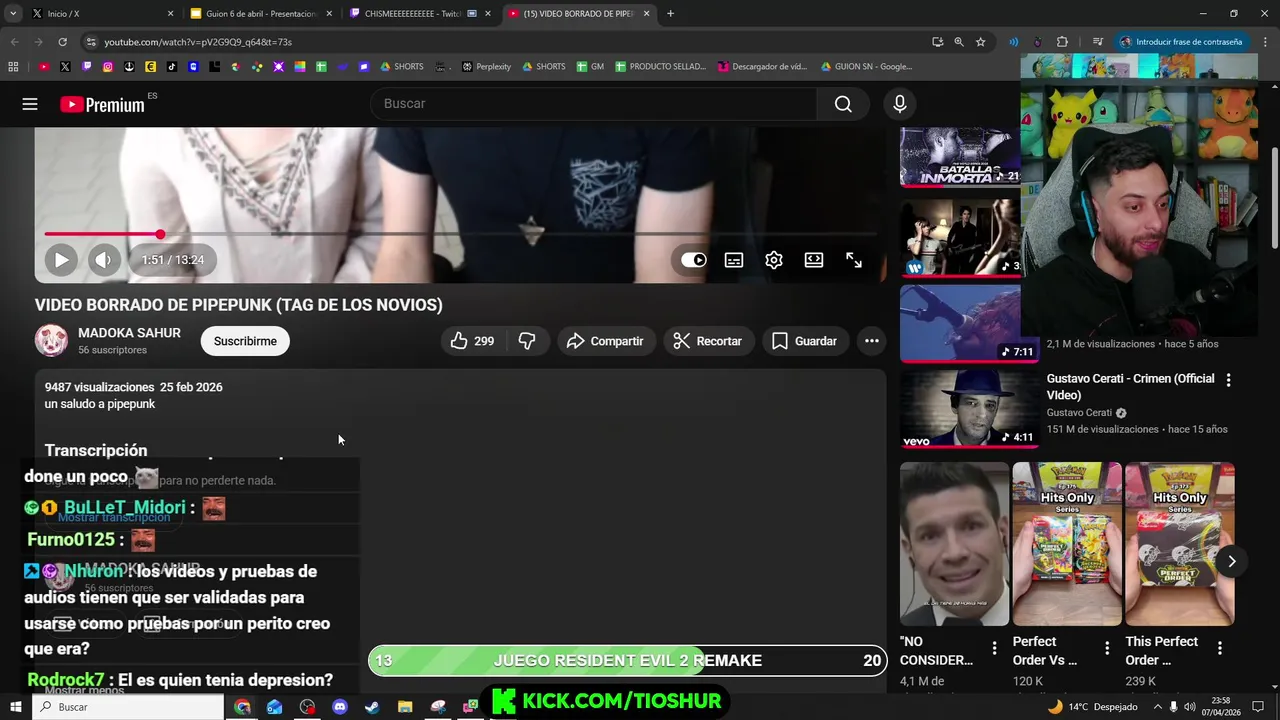
Task: Focus the Buscar search field
Action: (x=595, y=104)
